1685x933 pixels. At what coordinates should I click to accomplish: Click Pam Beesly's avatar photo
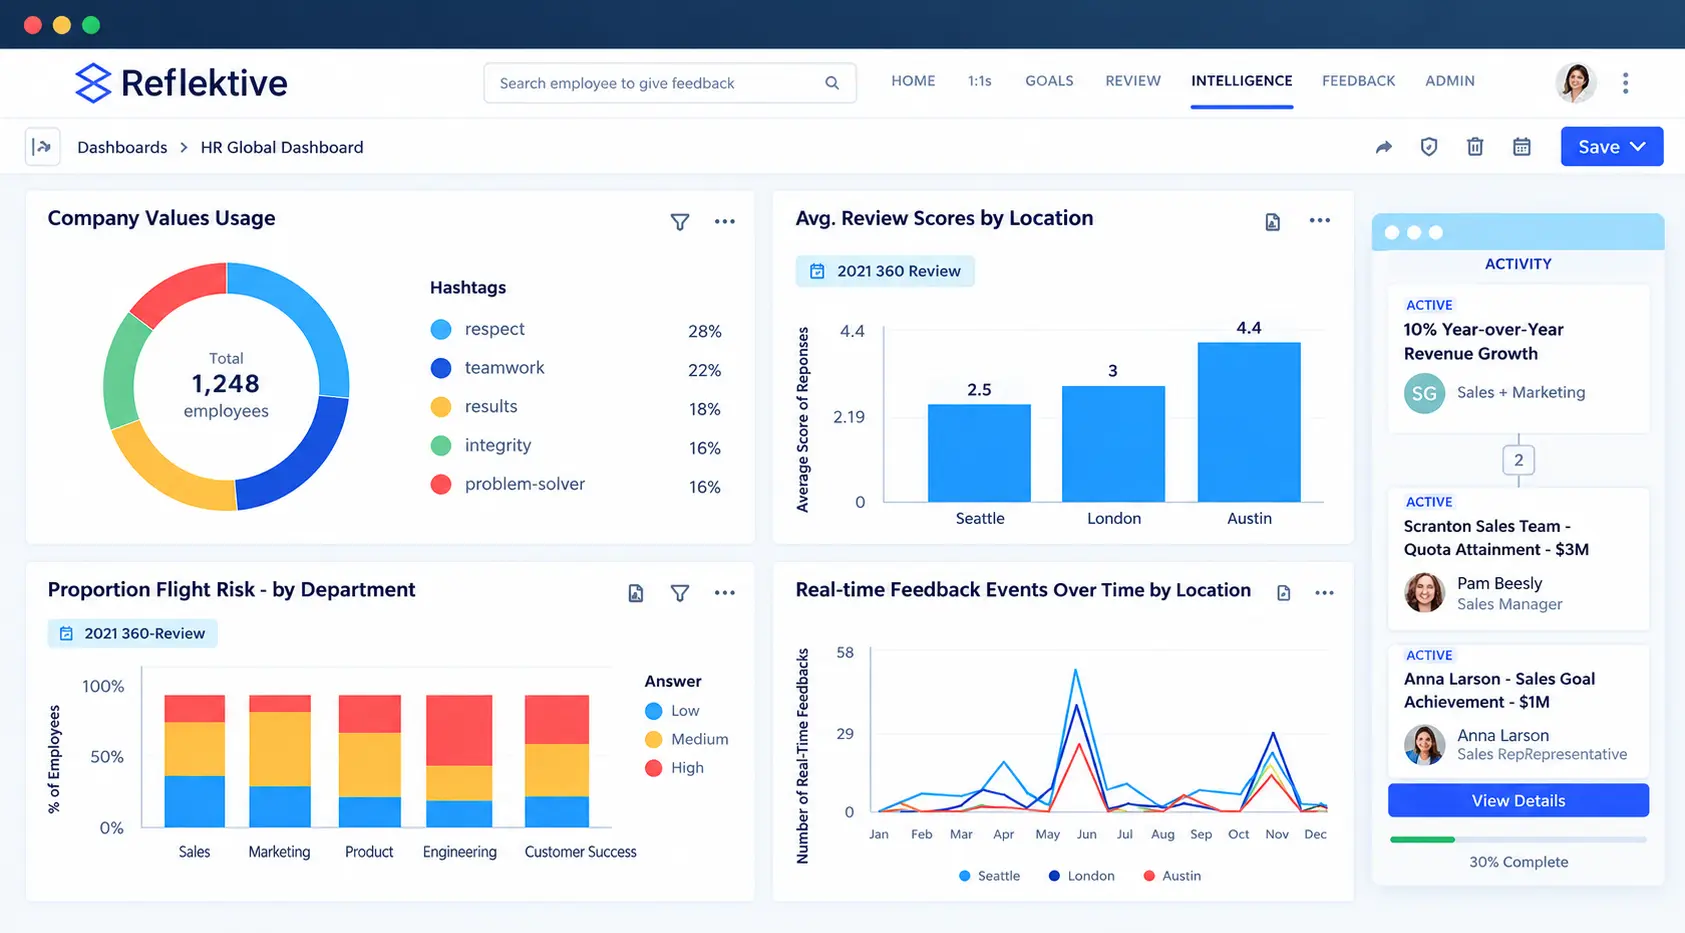tap(1424, 592)
